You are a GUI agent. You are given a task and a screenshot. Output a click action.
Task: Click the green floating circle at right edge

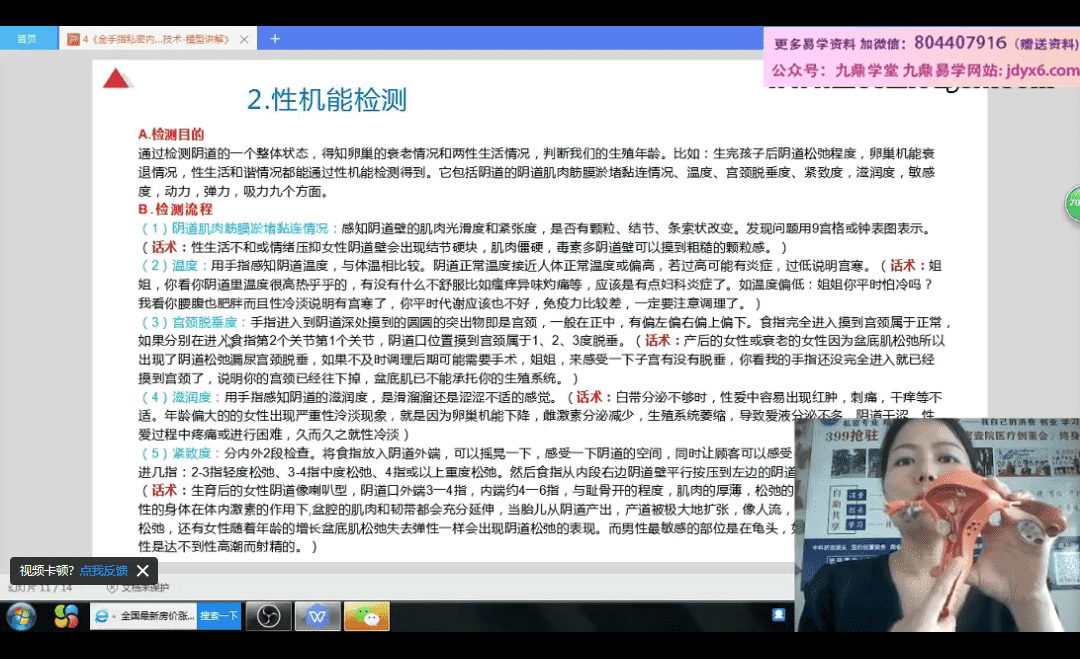tap(1072, 203)
